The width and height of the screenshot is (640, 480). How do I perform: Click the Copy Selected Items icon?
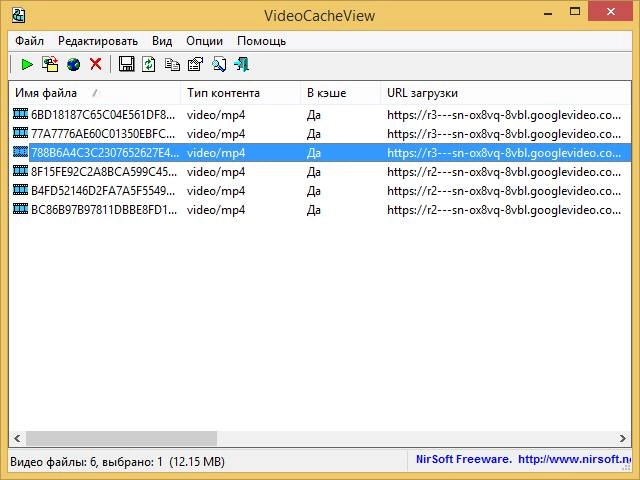[x=172, y=64]
